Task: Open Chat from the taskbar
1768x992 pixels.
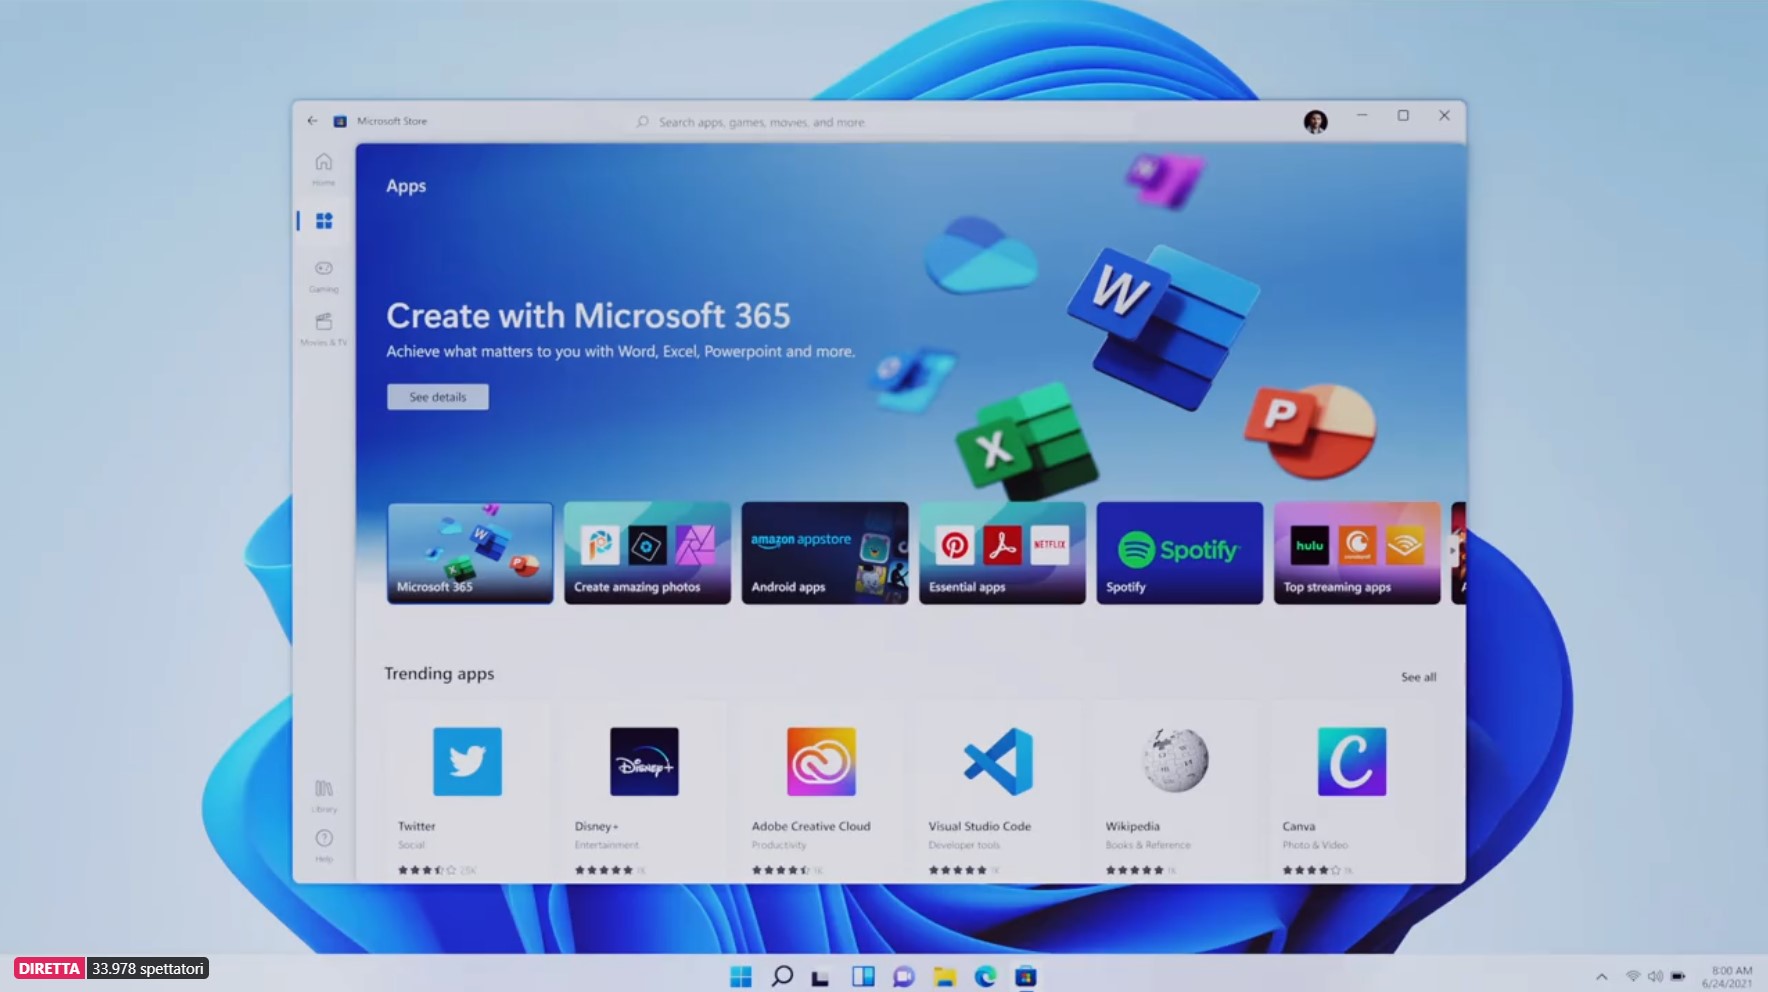Action: point(903,976)
